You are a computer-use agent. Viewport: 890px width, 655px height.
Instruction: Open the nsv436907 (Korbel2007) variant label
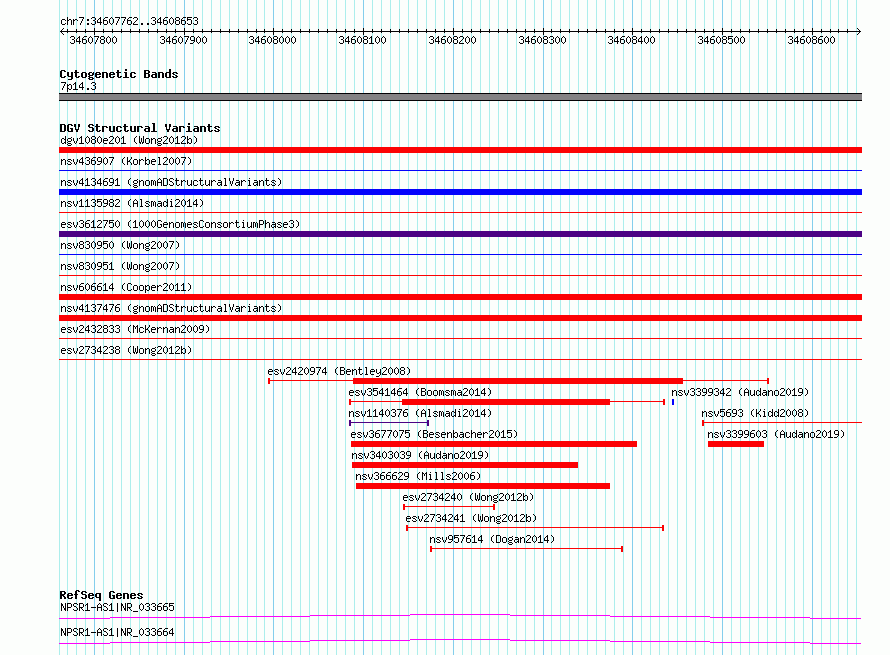[126, 161]
